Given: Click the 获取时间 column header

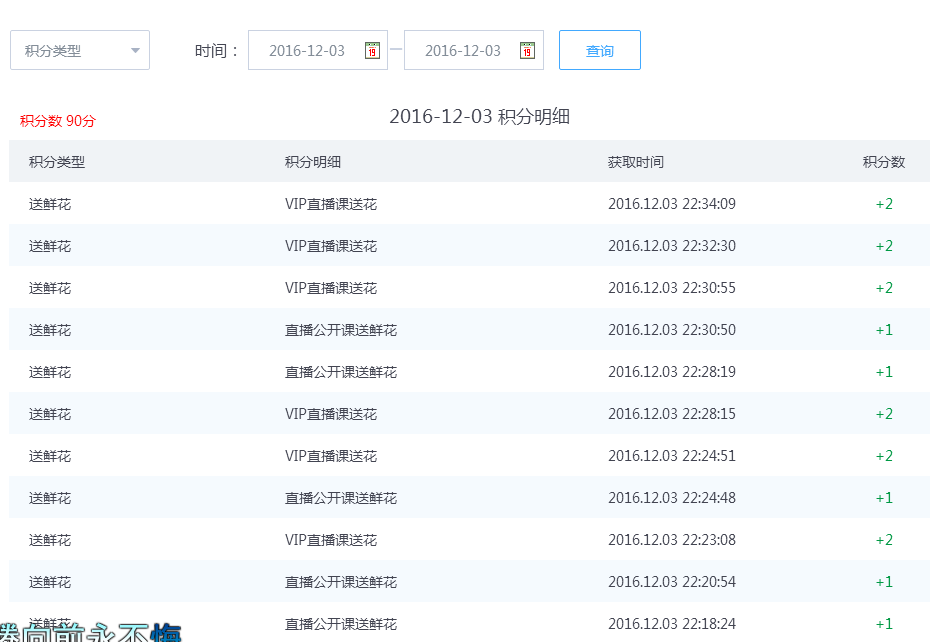Looking at the screenshot, I should click(636, 162).
